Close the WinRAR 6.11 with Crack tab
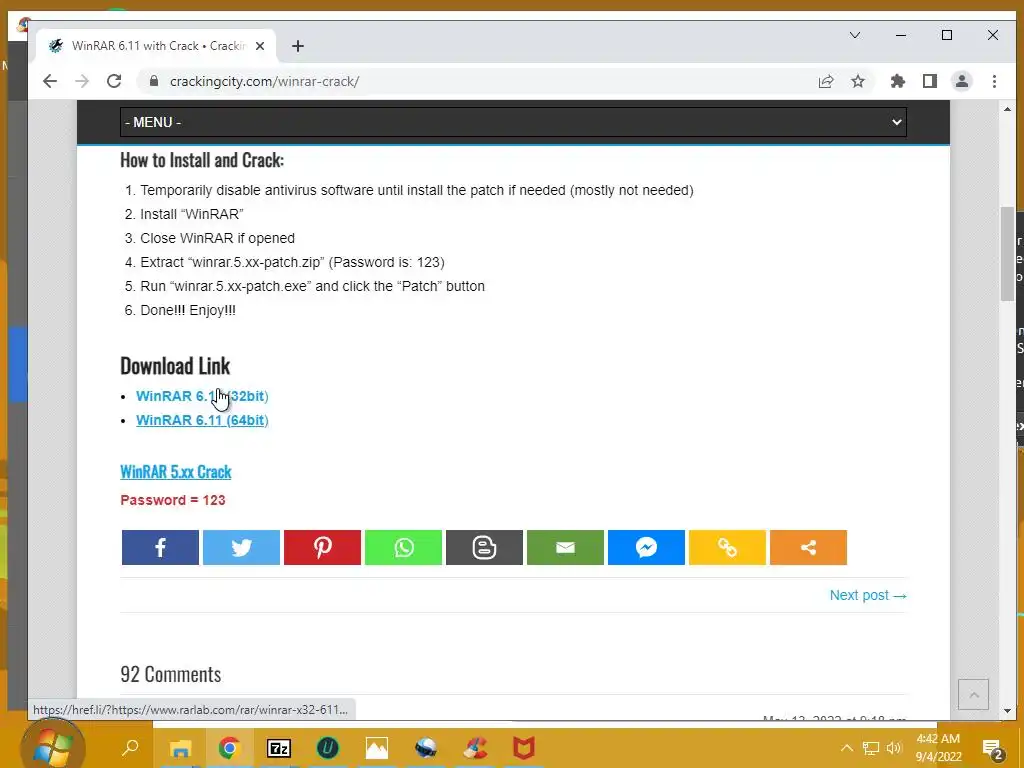The image size is (1024, 768). [x=260, y=46]
